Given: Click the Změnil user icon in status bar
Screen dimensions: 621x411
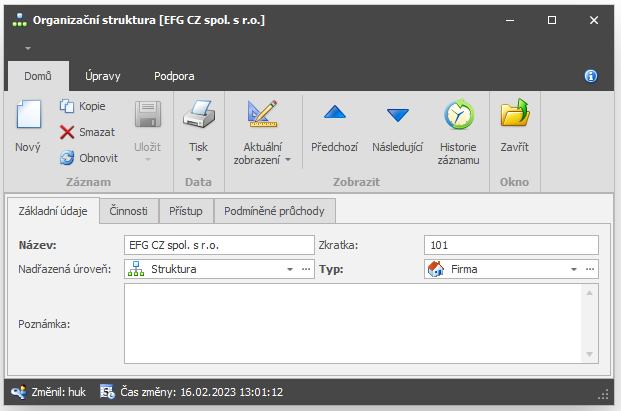Looking at the screenshot, I should (18, 392).
